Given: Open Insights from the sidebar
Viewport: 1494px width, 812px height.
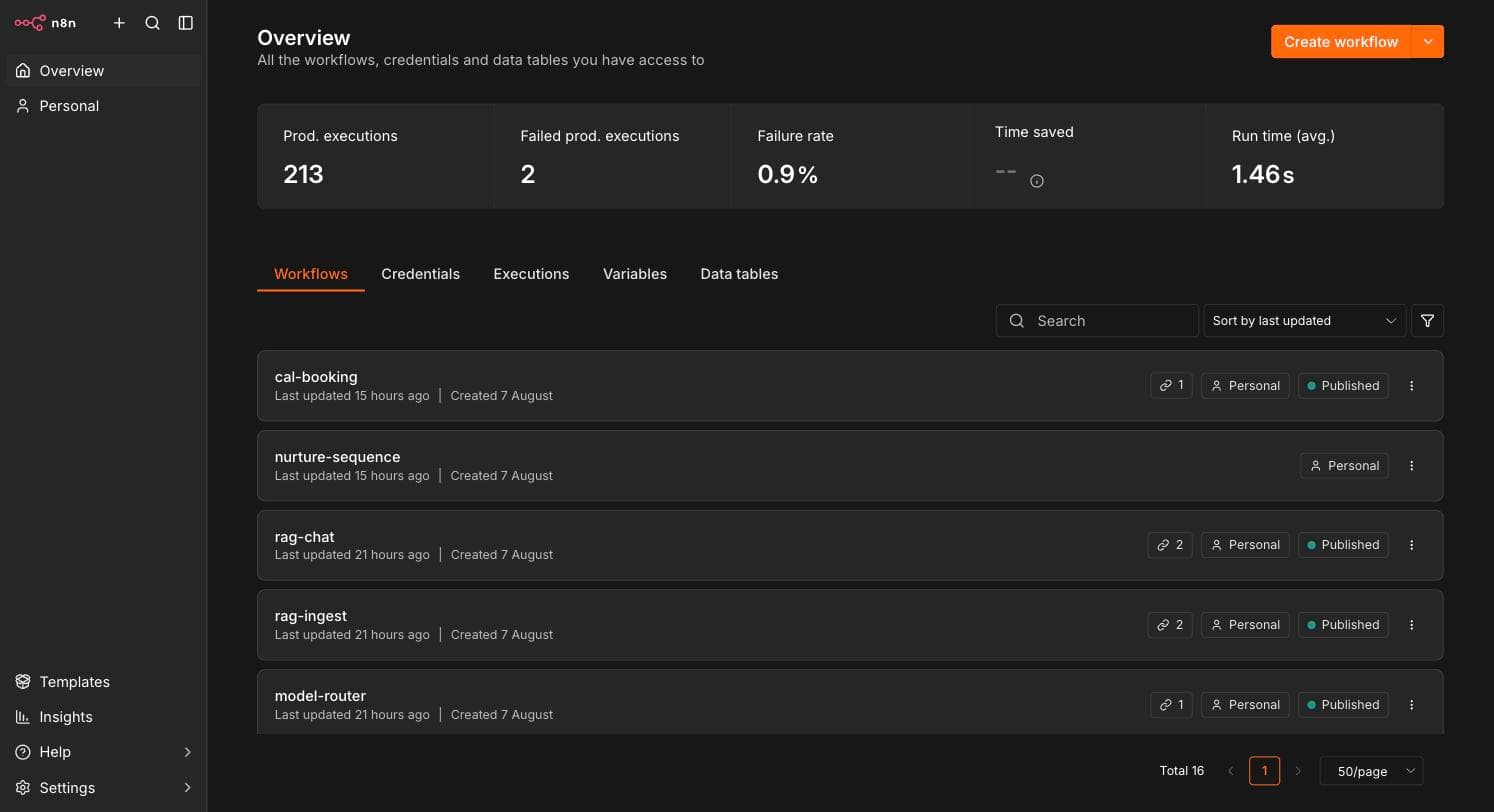Looking at the screenshot, I should 103,717.
